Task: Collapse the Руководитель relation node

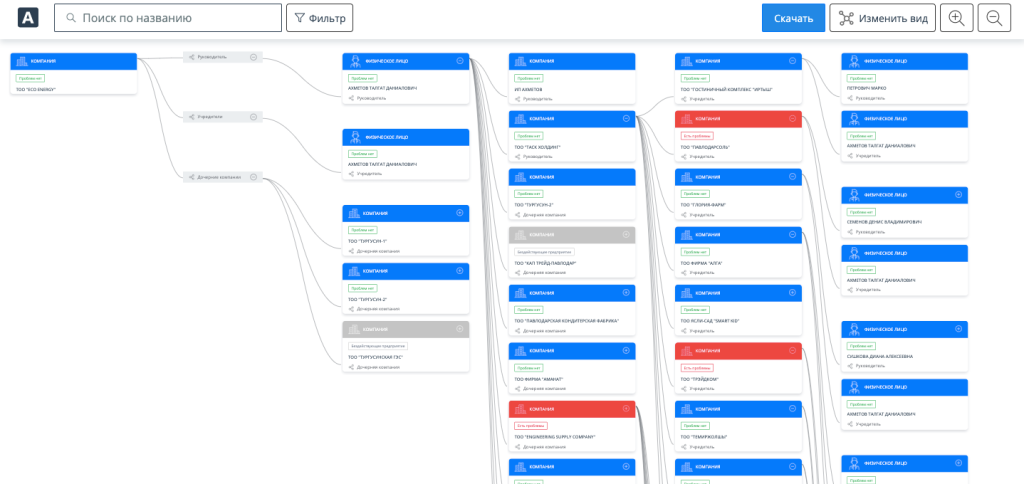Action: click(253, 57)
